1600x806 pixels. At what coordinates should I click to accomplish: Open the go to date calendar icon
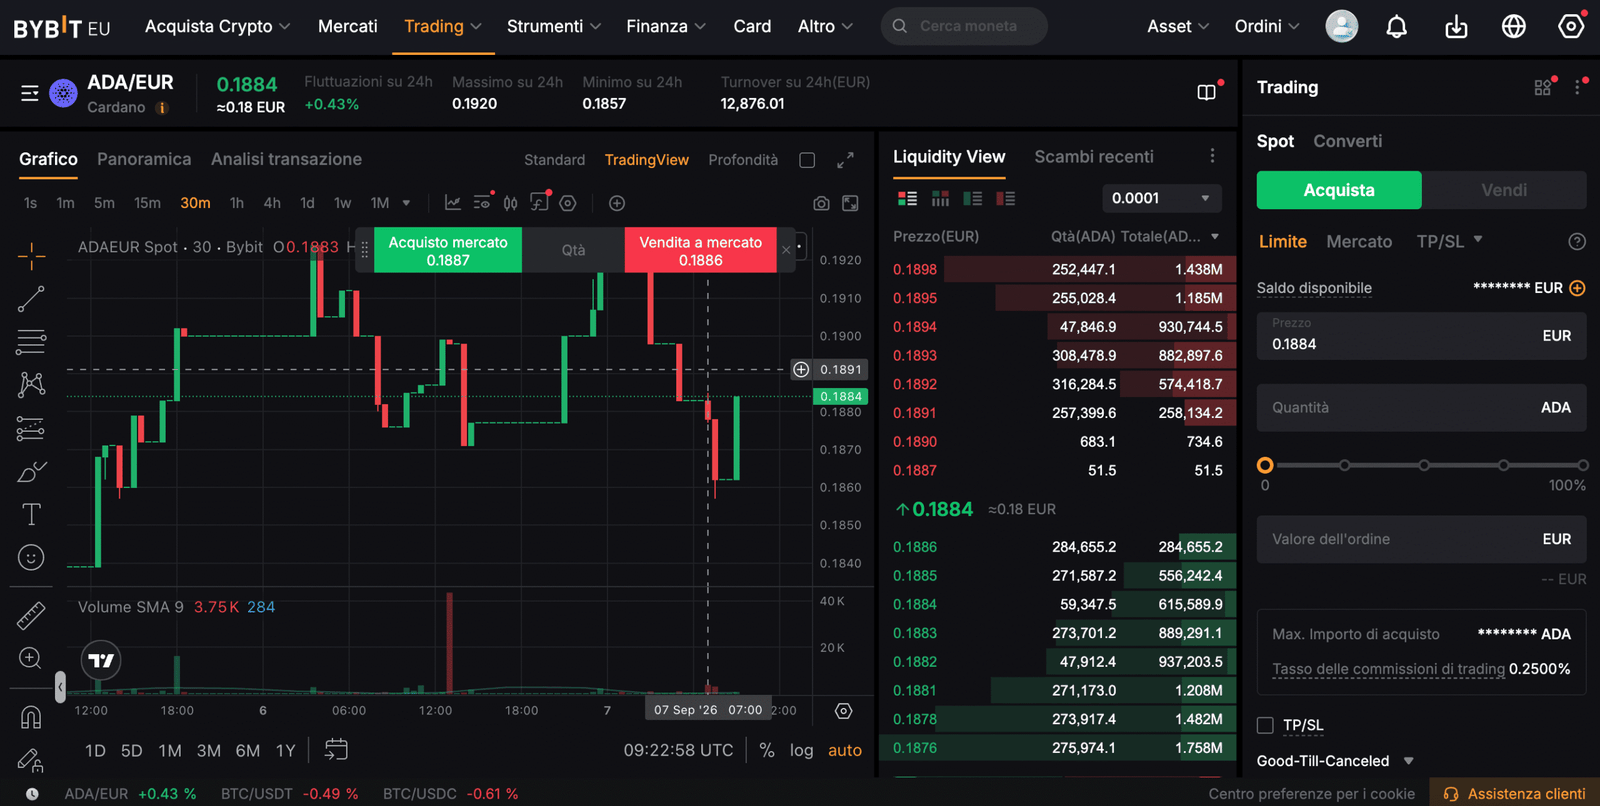(x=336, y=749)
